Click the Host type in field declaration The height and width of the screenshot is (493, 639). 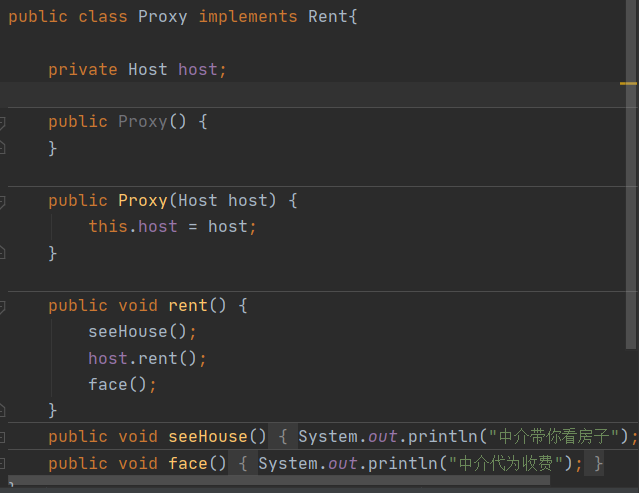tap(148, 70)
